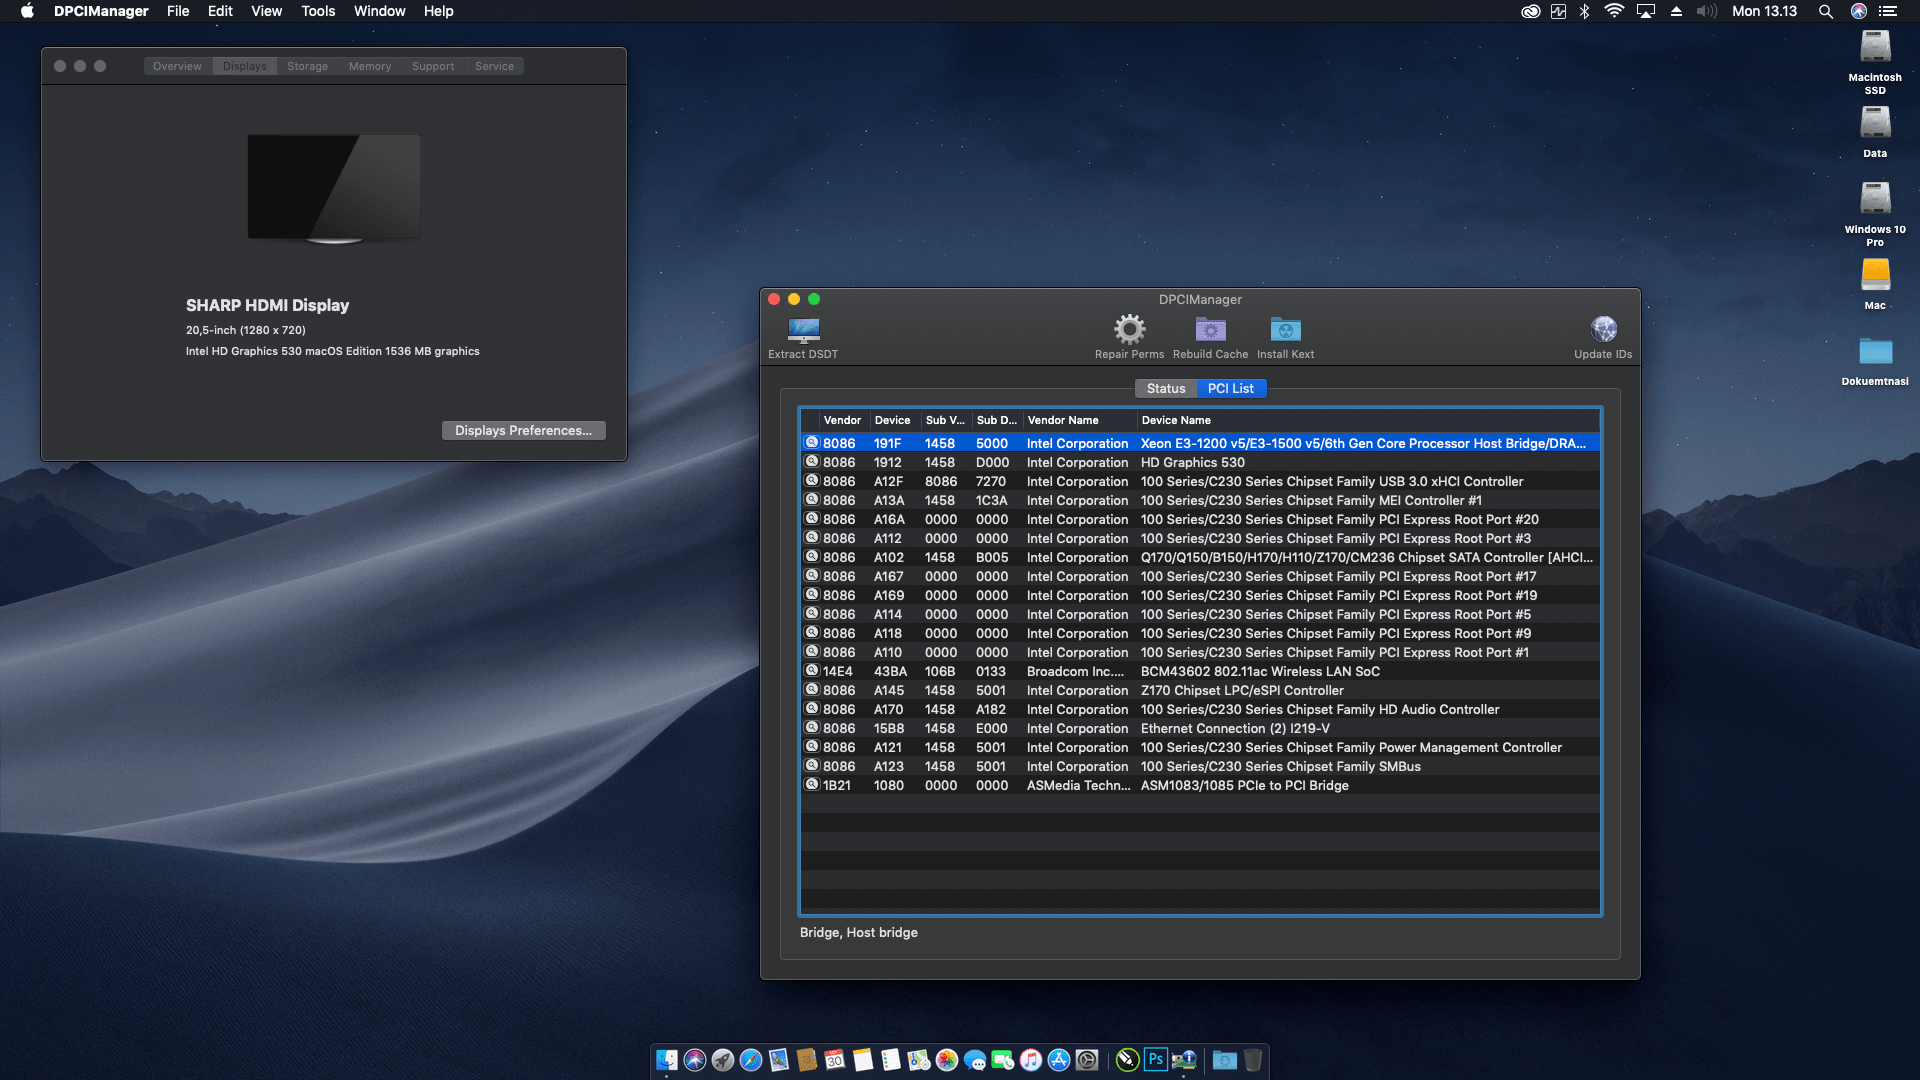Open the App Store dock icon
Image resolution: width=1920 pixels, height=1080 pixels.
[1058, 1060]
